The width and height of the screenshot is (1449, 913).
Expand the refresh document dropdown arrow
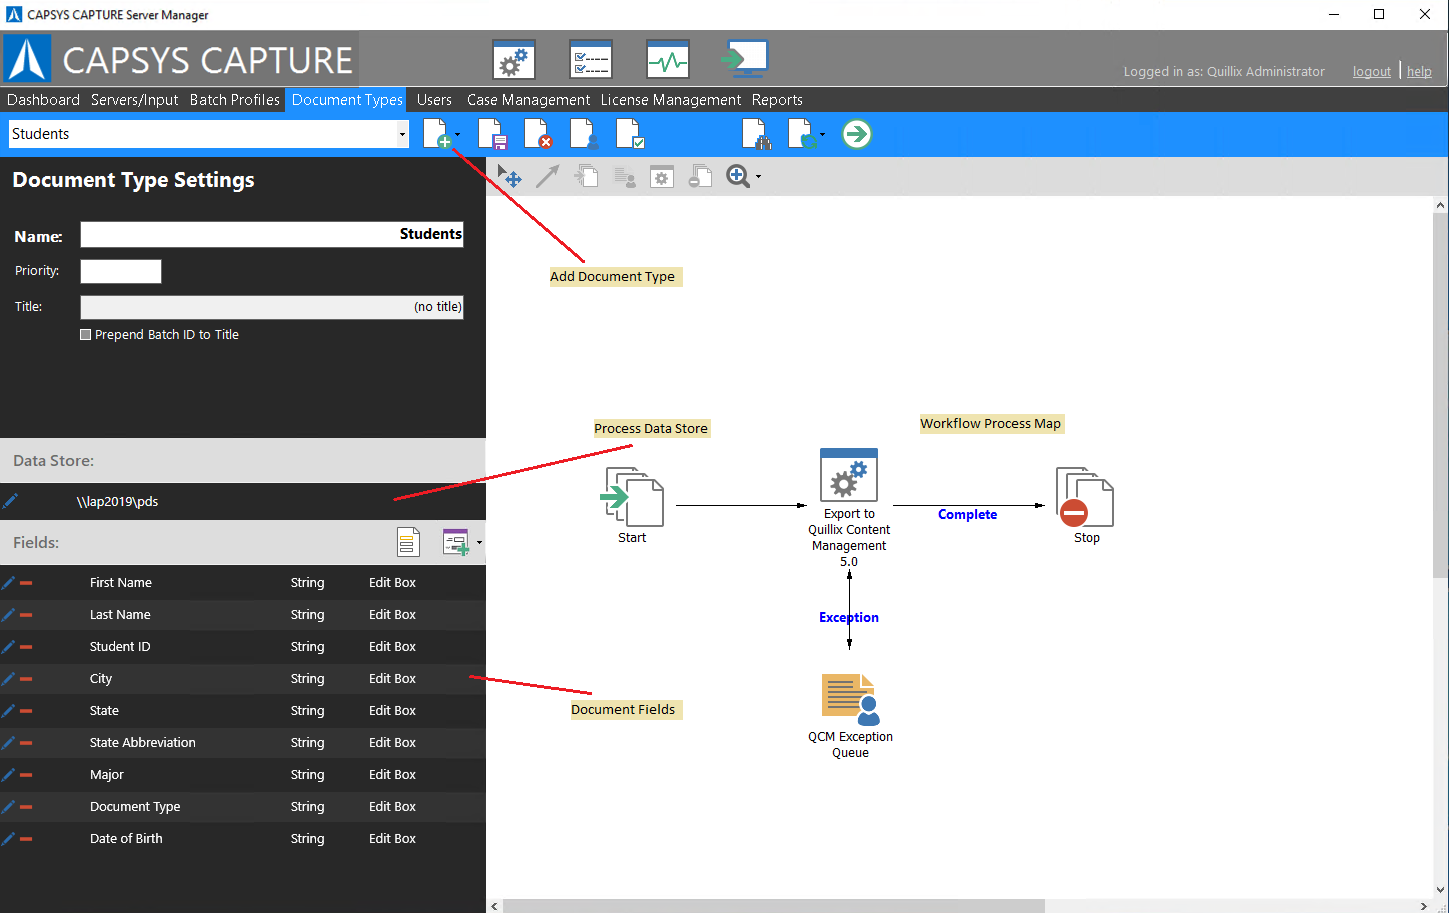[823, 134]
